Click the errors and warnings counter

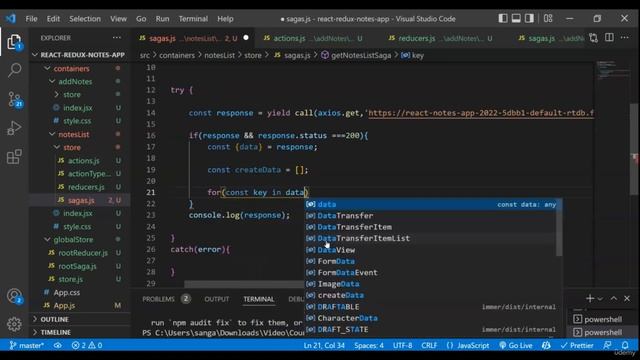87,345
